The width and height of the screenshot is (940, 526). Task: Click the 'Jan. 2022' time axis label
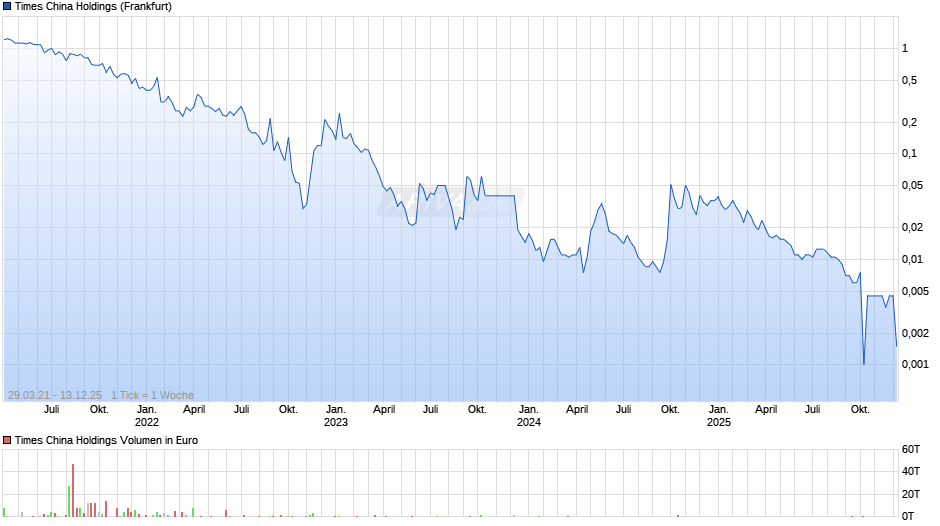[147, 416]
